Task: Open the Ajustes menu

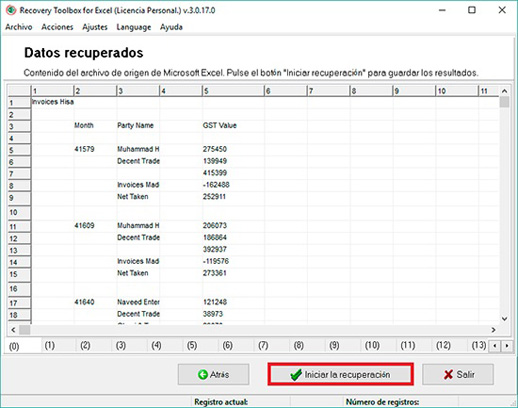Action: 95,27
